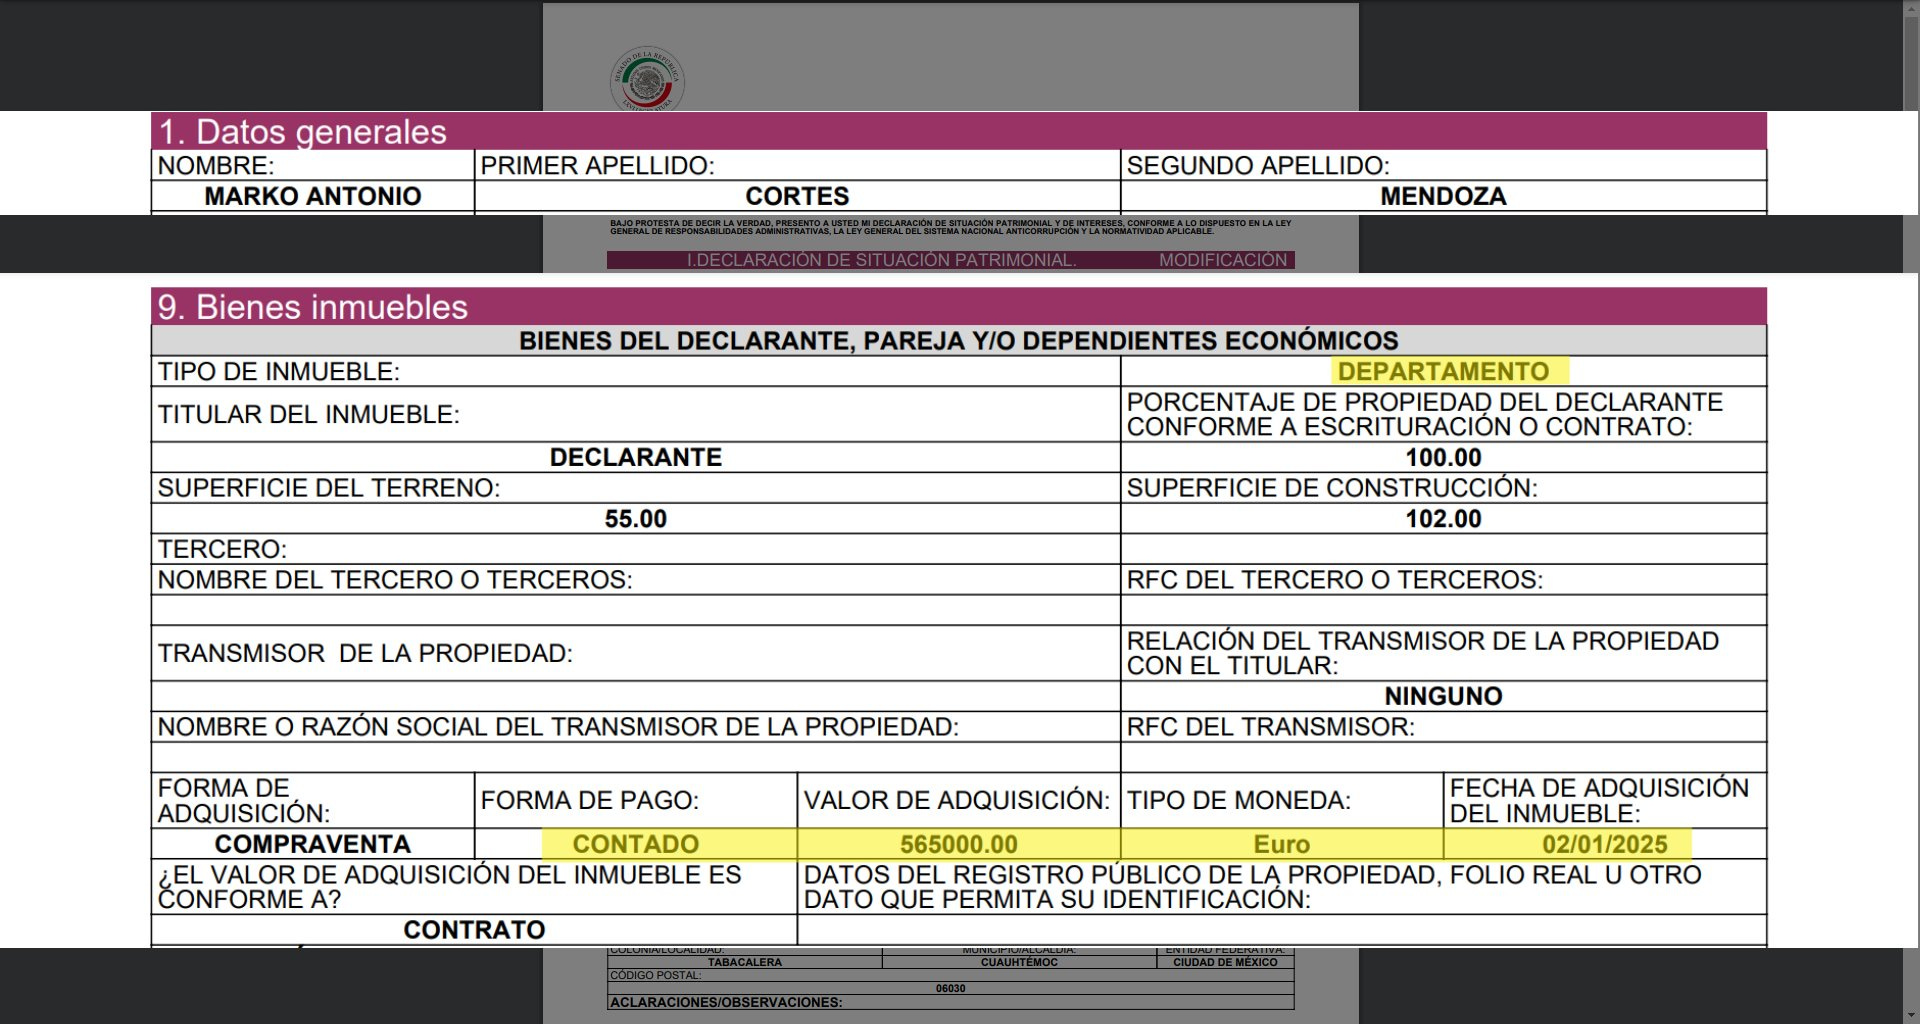
Task: Click the 'RFC DEL TRANSMISOR:' label
Action: [x=1271, y=727]
